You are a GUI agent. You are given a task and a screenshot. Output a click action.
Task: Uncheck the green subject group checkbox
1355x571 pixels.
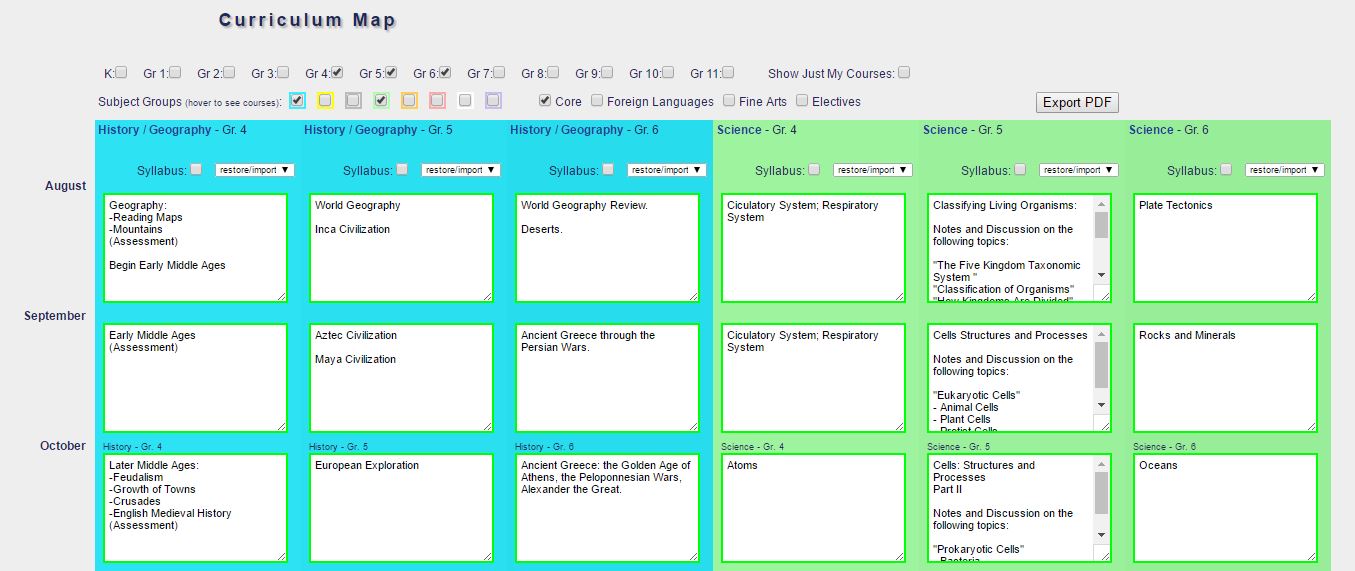[x=381, y=101]
